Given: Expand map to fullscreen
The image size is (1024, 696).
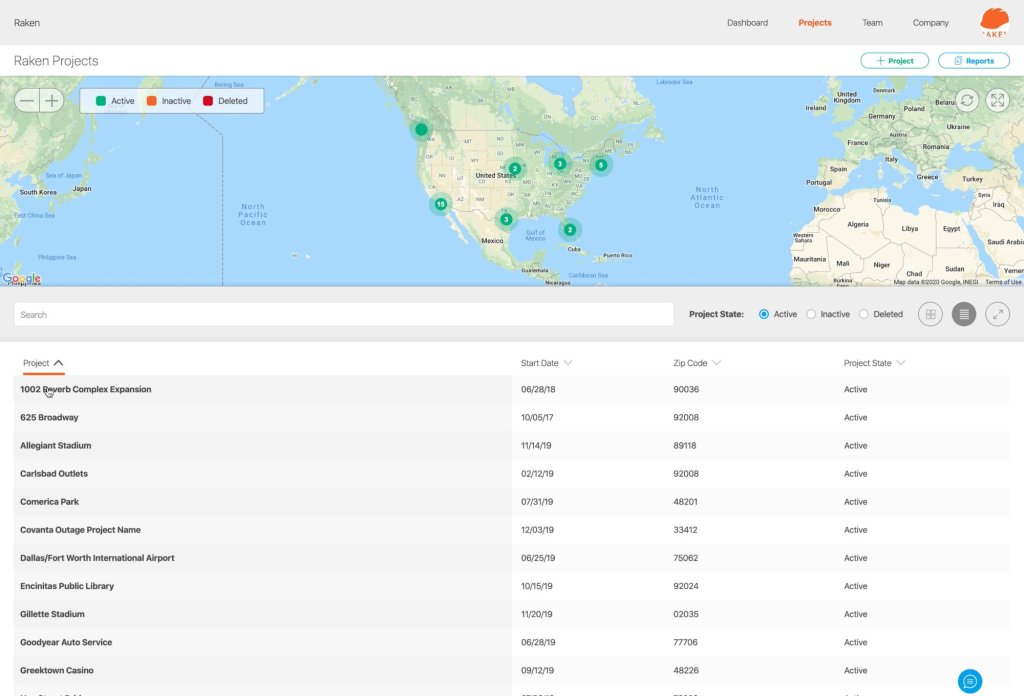Looking at the screenshot, I should pyautogui.click(x=997, y=100).
